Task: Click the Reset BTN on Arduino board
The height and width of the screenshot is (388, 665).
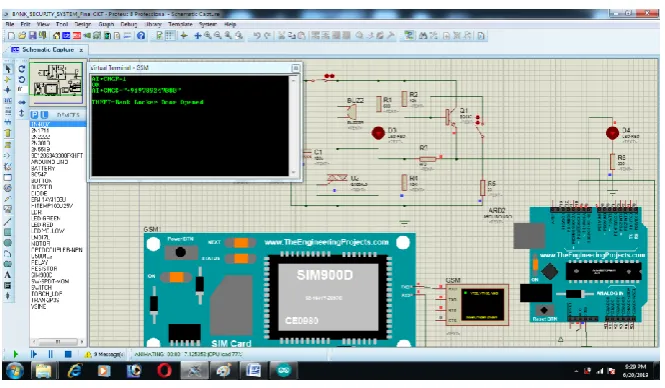Action: click(x=544, y=310)
